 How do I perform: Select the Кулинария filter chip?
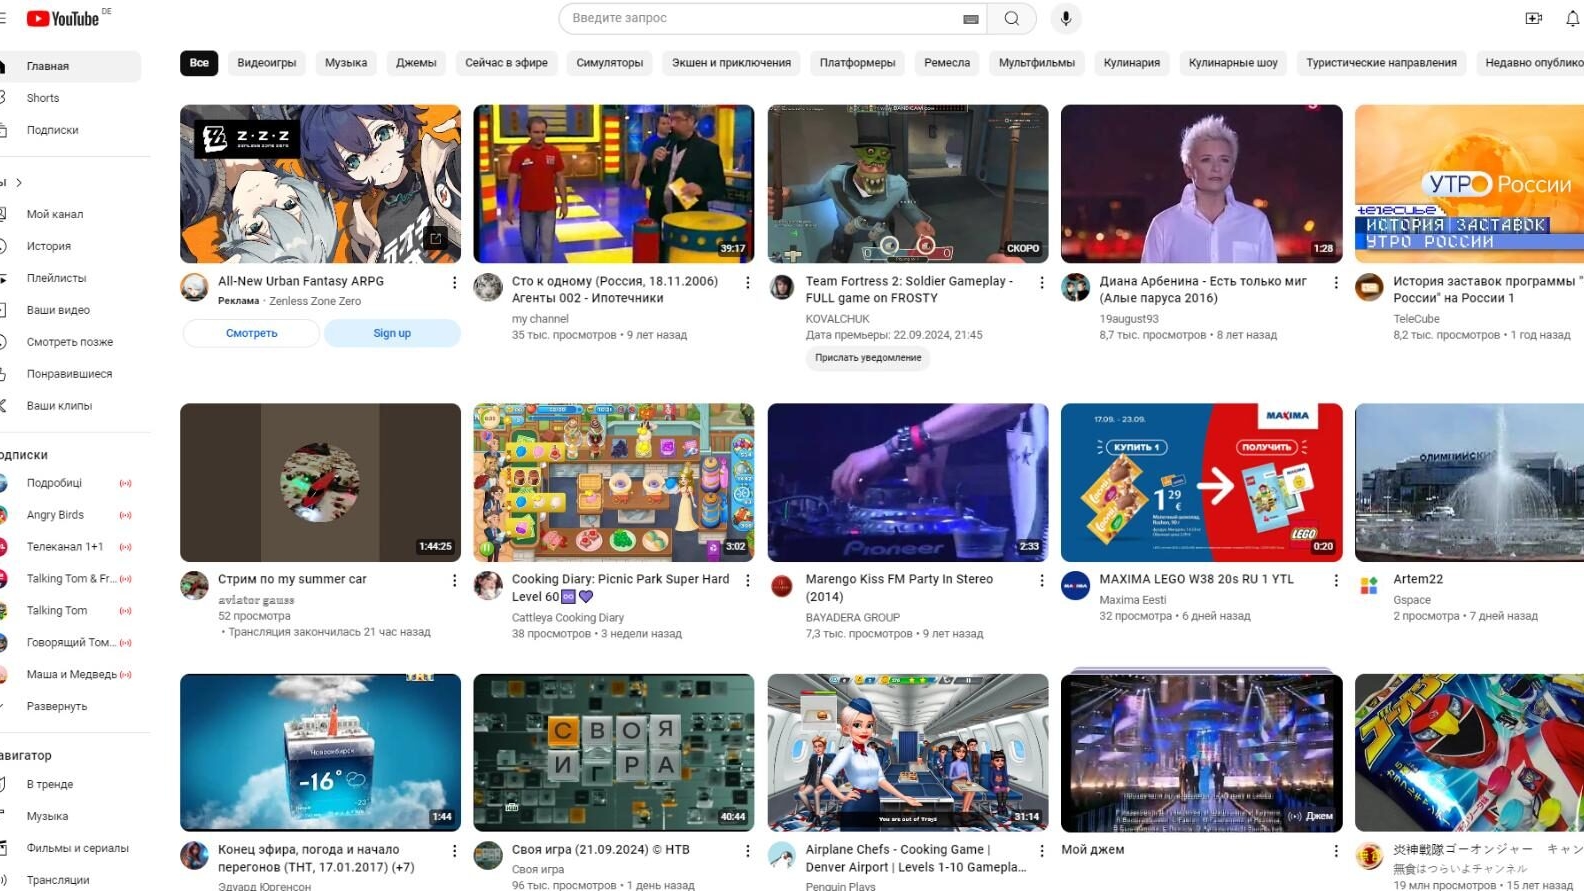point(1132,63)
